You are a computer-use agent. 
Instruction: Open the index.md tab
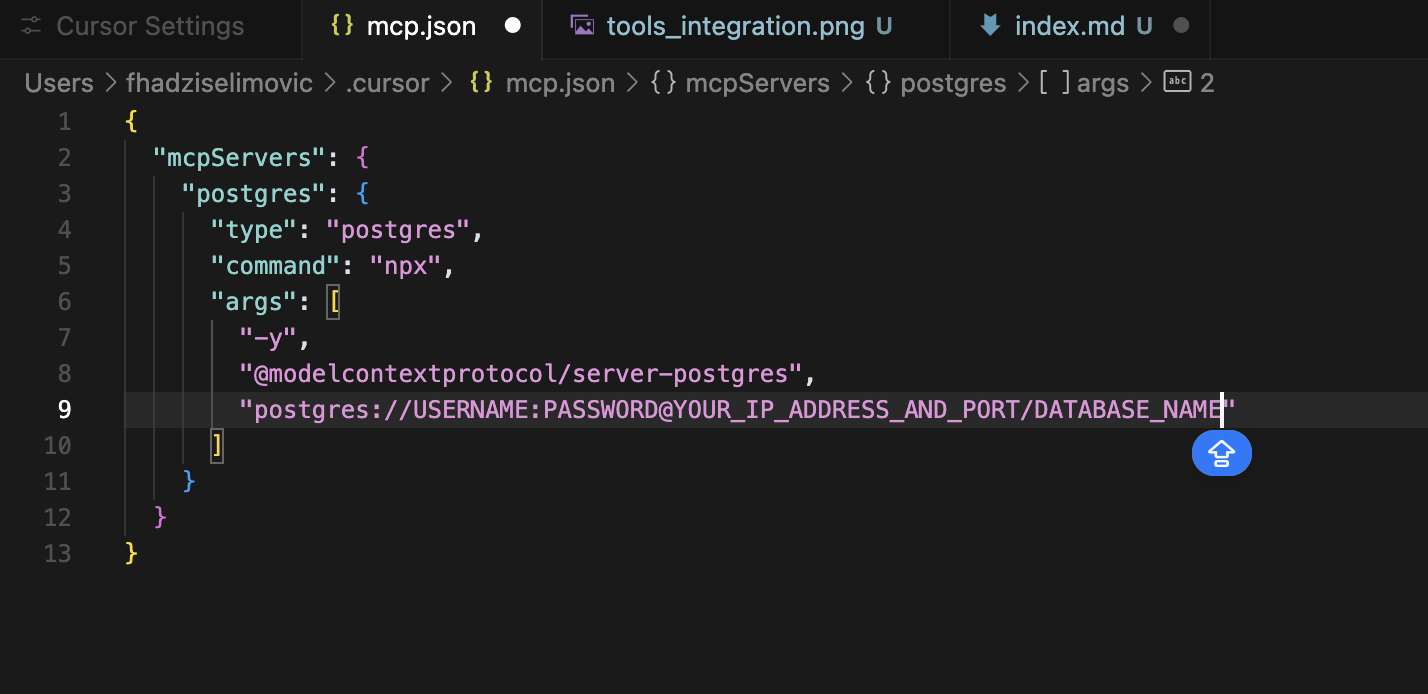[x=1079, y=26]
